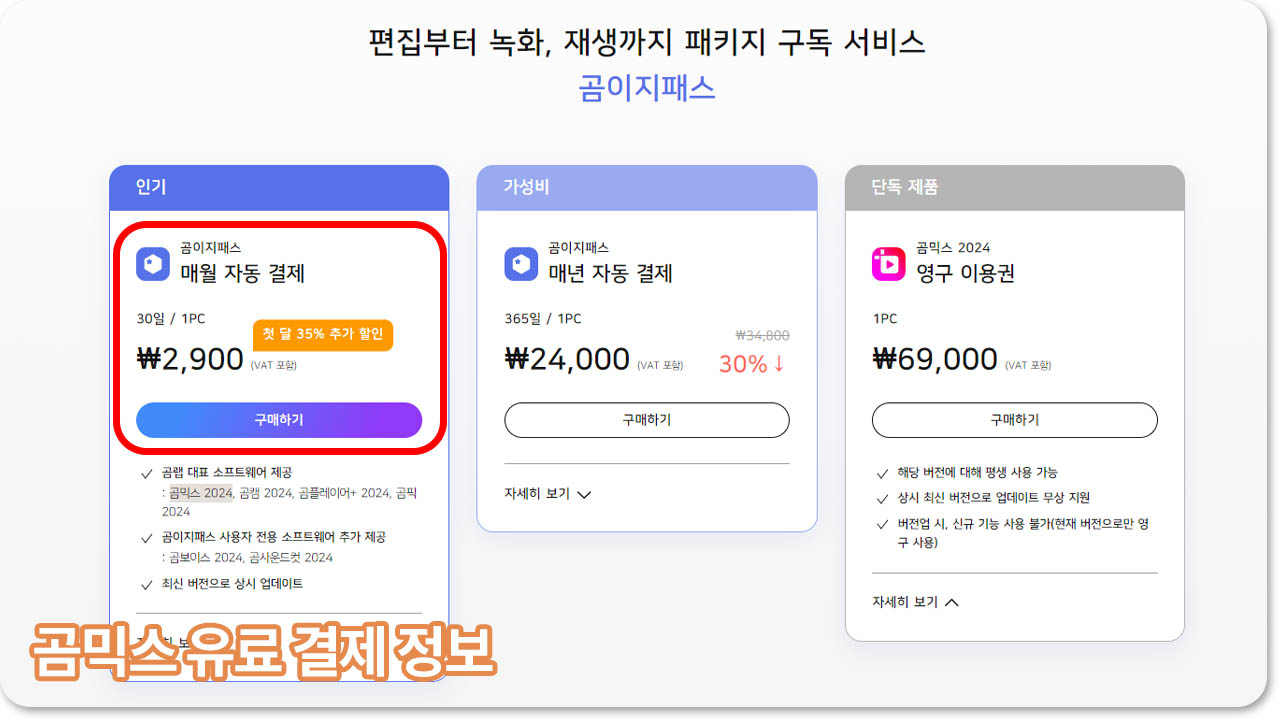This screenshot has width=1280, height=720.
Task: Click 구매하기 on the ₩69,000 permanent license
Action: coord(1014,420)
